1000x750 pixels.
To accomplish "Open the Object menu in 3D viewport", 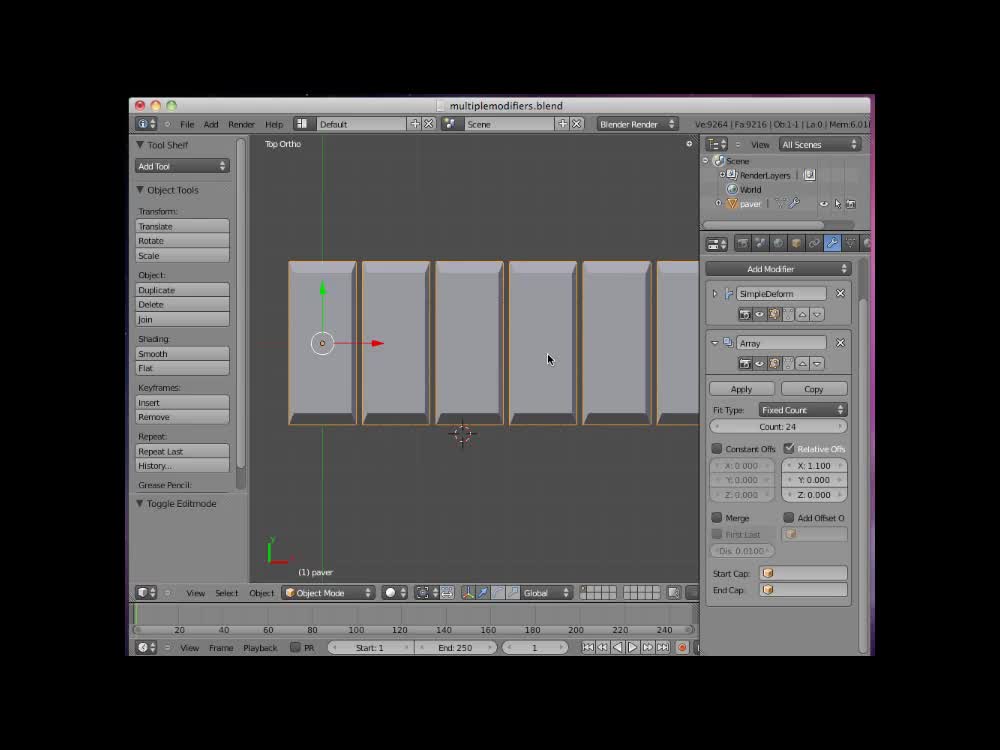I will pyautogui.click(x=261, y=592).
